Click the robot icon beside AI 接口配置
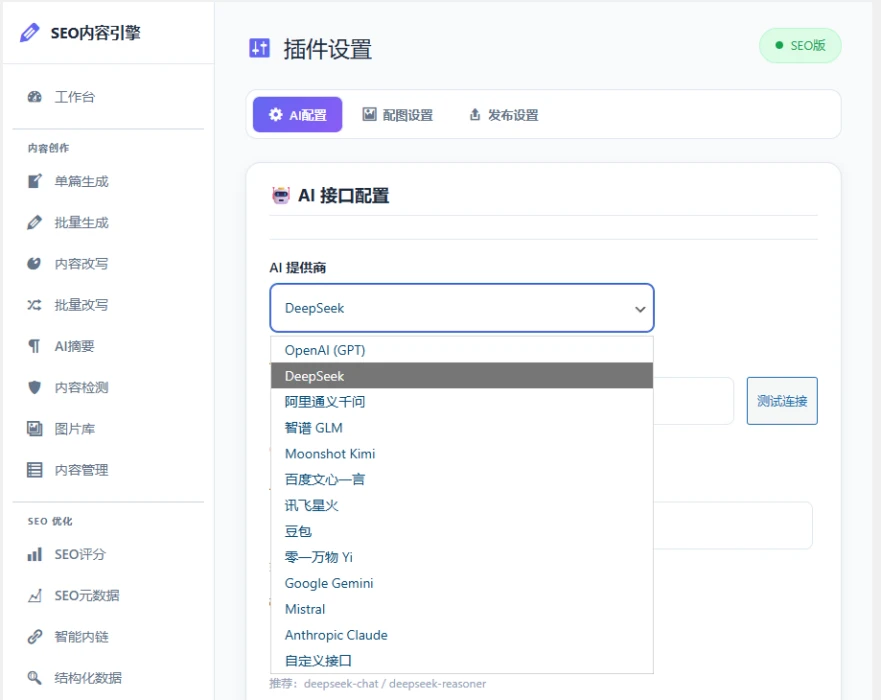This screenshot has height=700, width=881. click(x=281, y=196)
